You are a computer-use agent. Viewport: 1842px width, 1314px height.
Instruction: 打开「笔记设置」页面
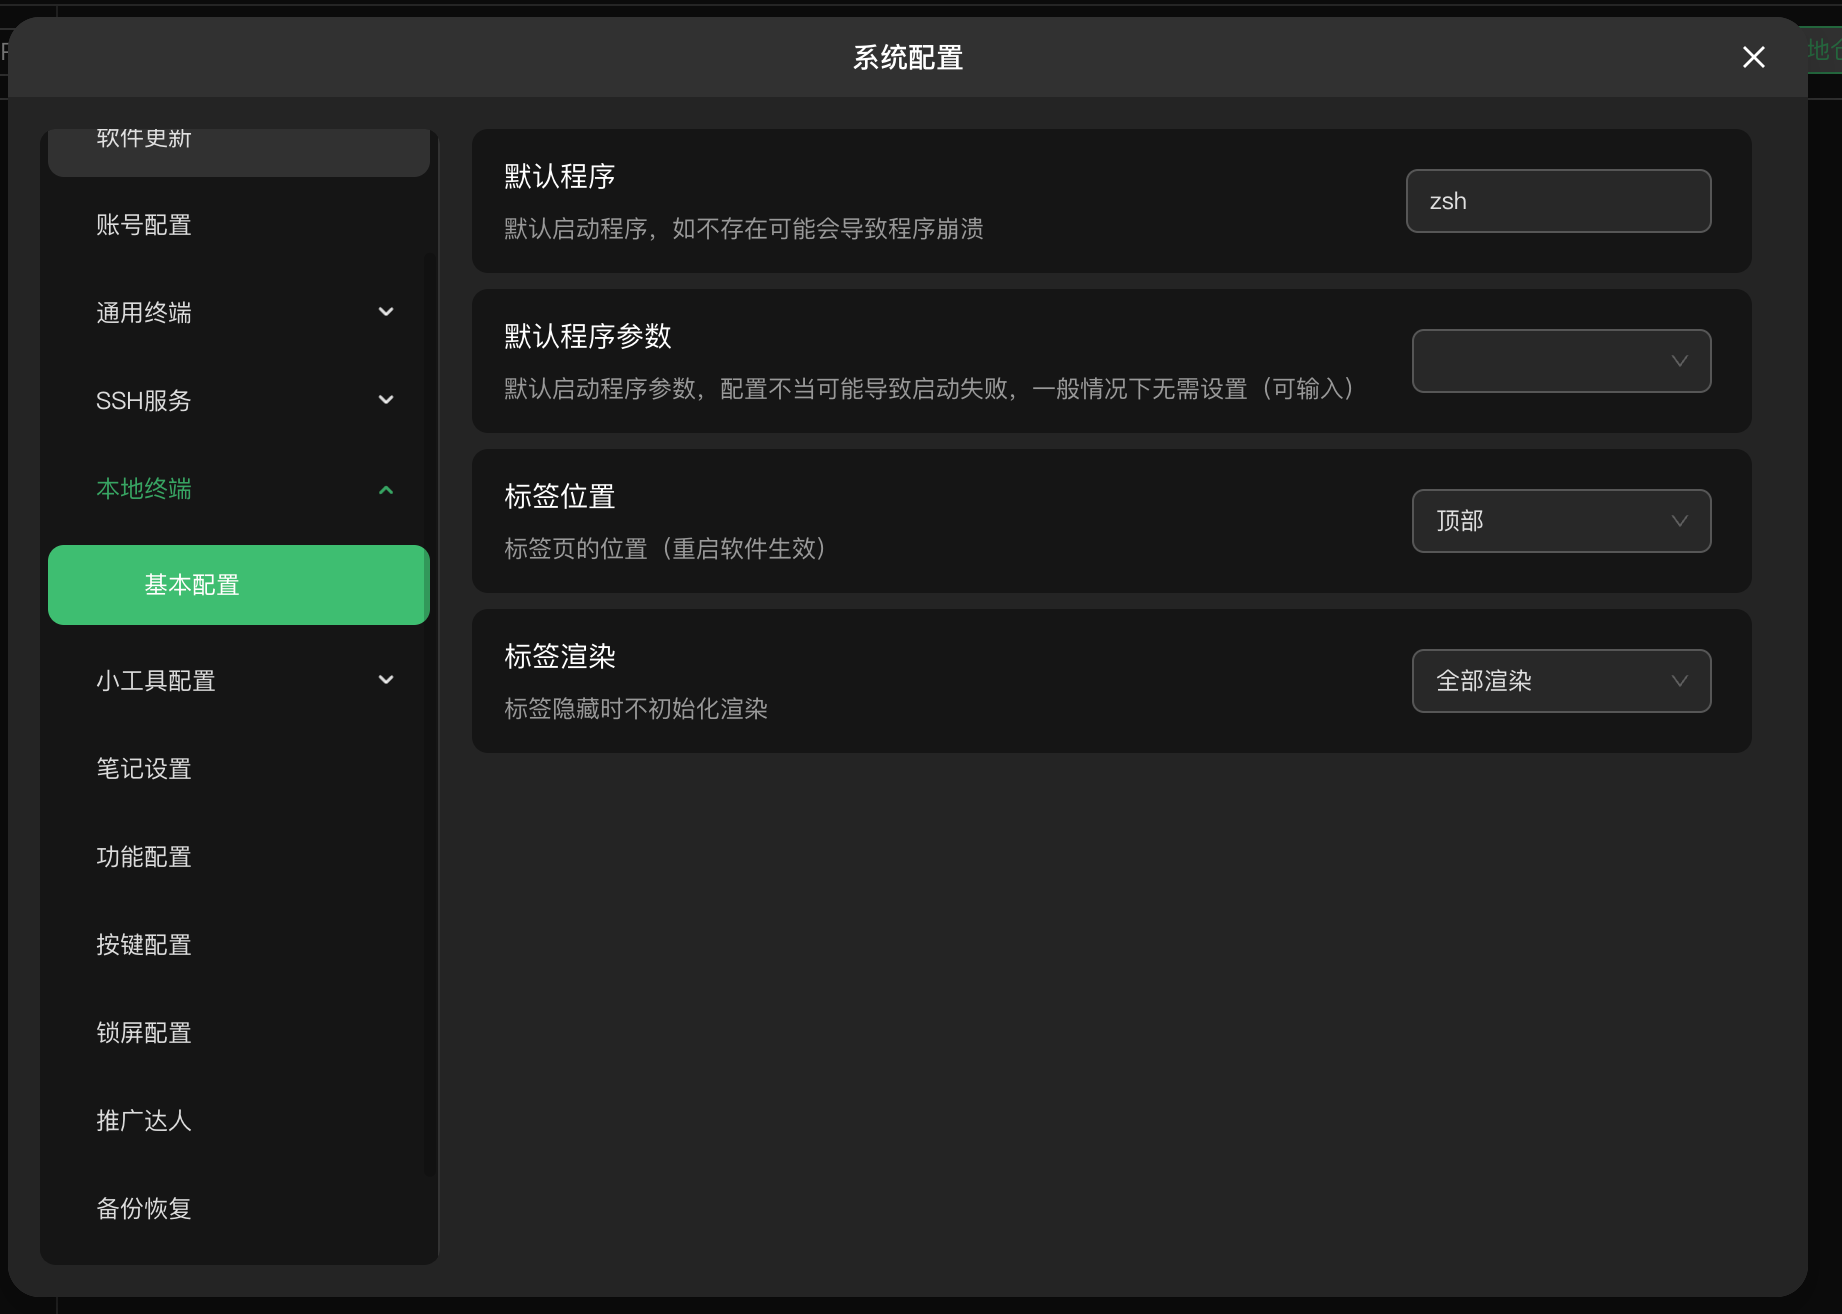[144, 768]
